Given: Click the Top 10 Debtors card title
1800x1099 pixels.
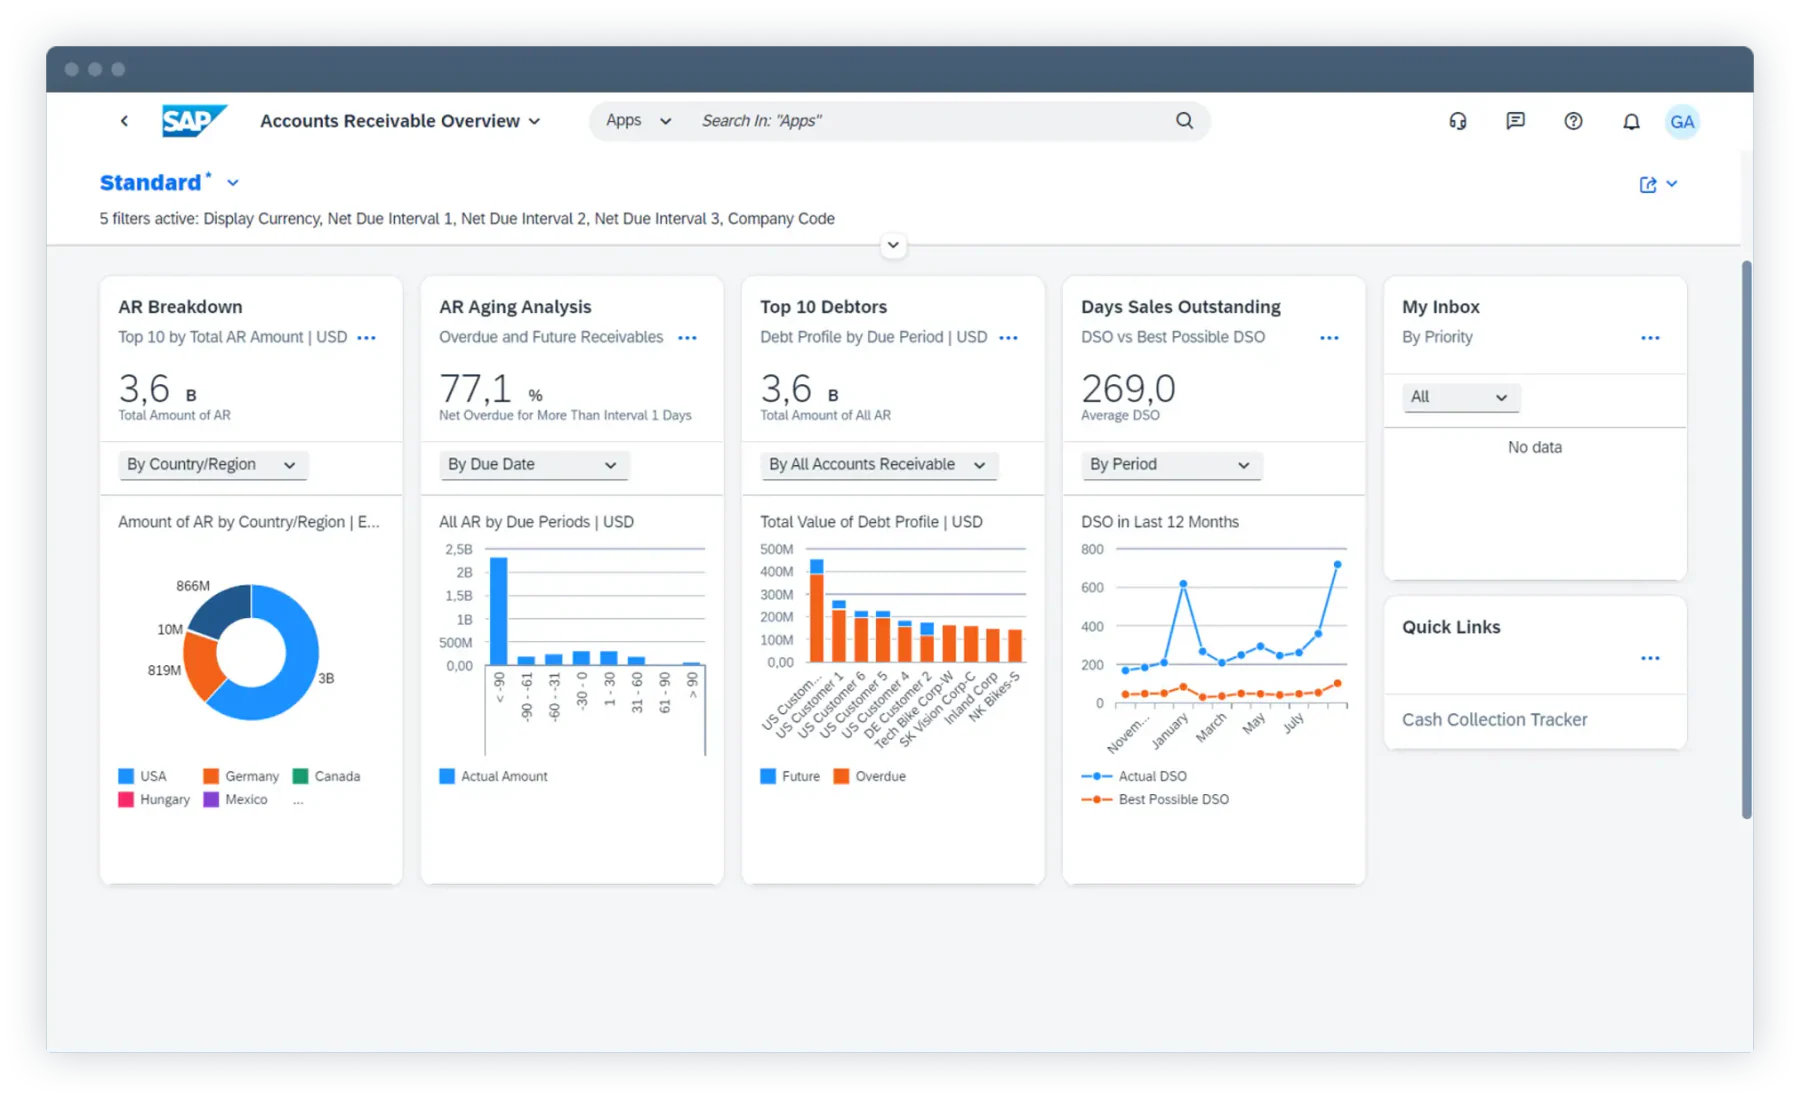Looking at the screenshot, I should [823, 307].
